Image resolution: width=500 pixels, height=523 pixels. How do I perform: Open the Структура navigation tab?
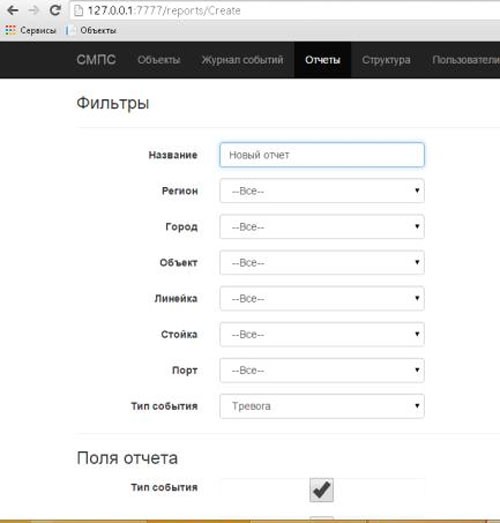[386, 60]
